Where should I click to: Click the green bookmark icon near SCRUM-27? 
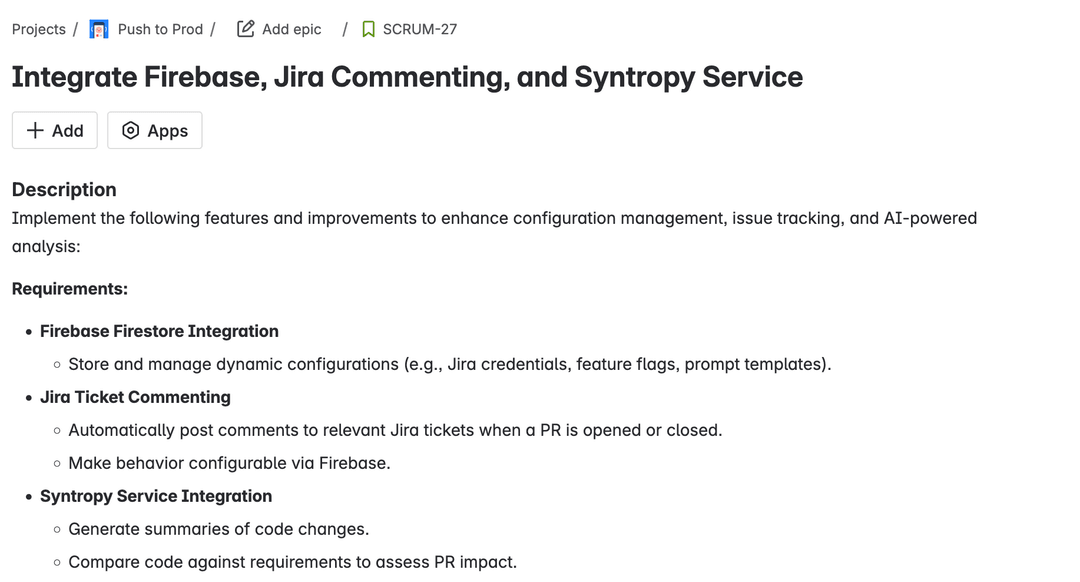368,29
